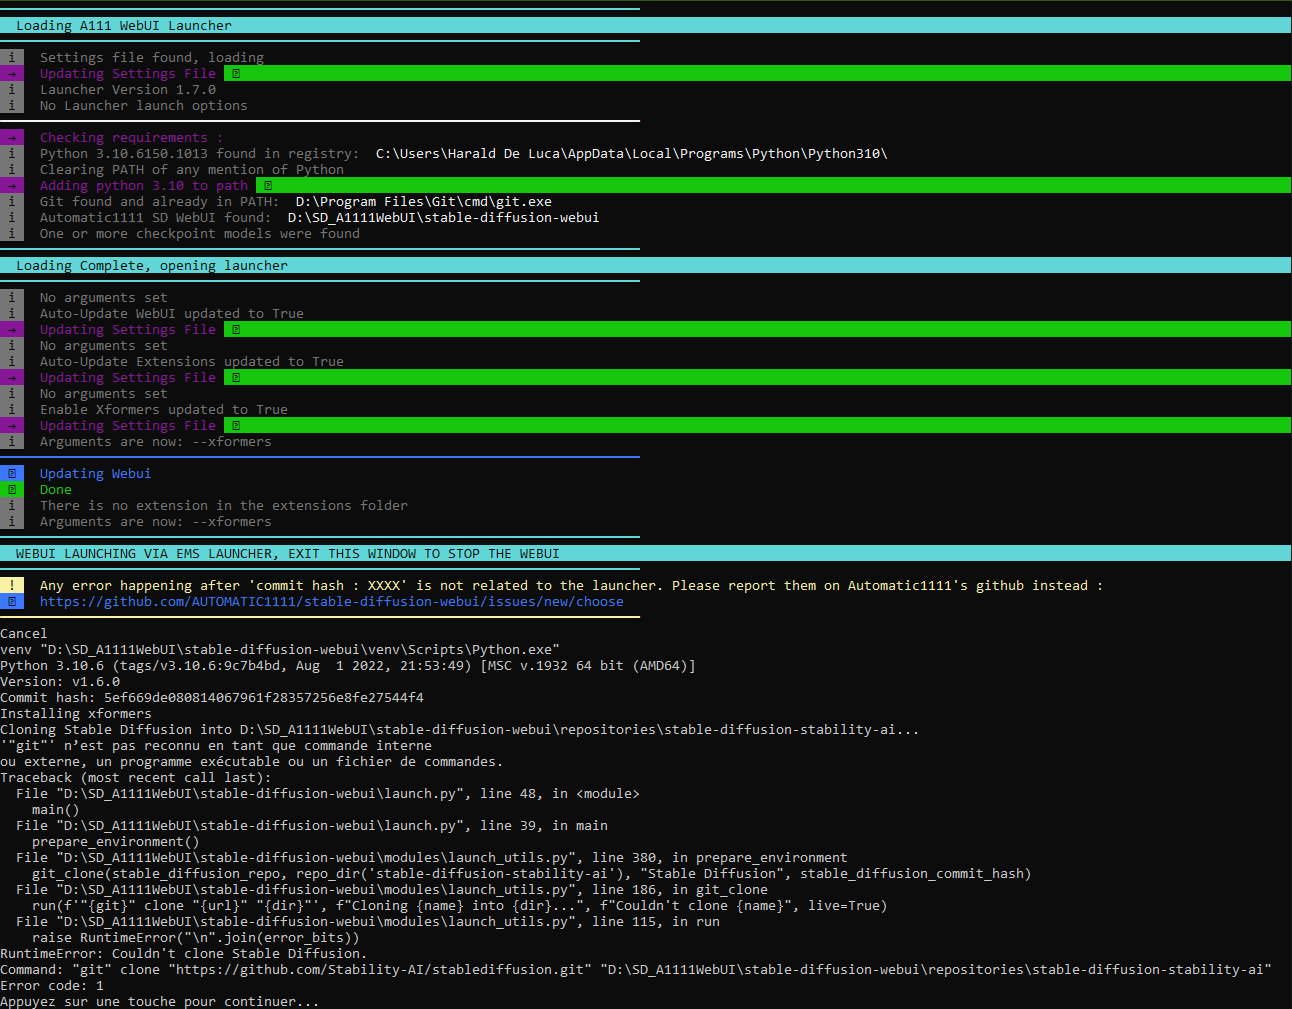Click the purple arrow icon beside "Checking requirements"
The image size is (1292, 1009).
coord(12,137)
